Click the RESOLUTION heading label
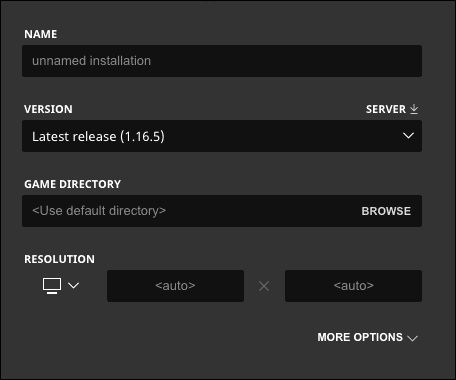 (x=60, y=259)
